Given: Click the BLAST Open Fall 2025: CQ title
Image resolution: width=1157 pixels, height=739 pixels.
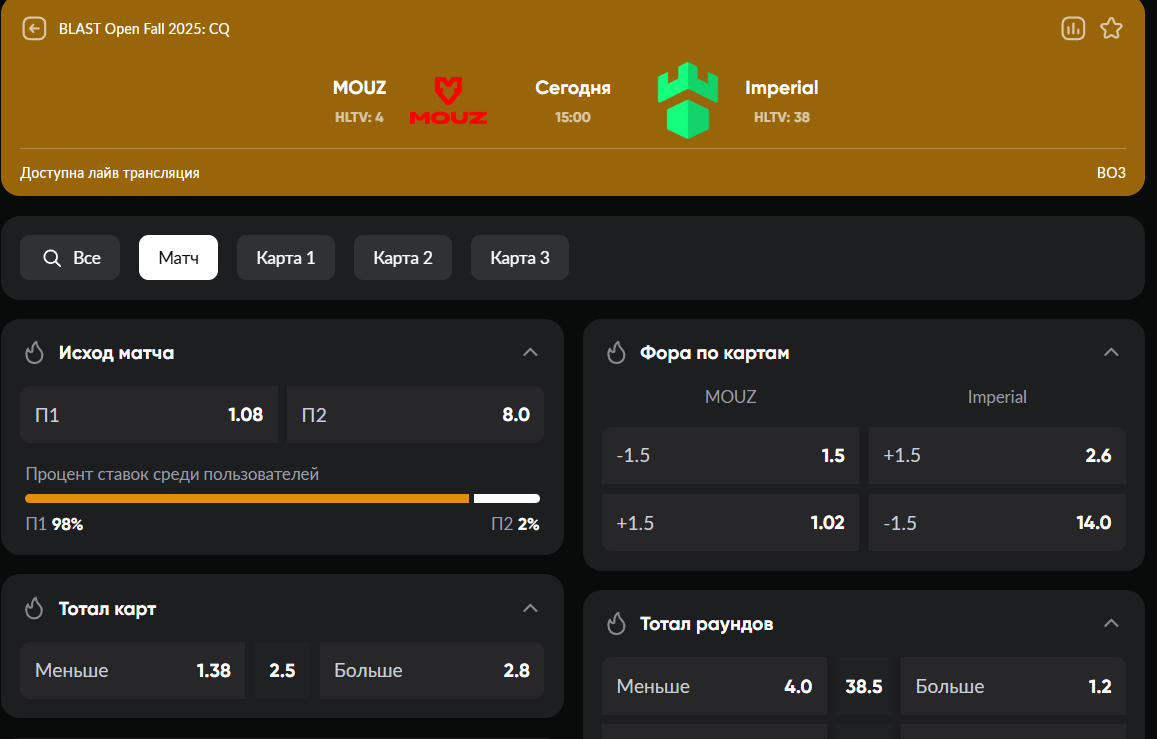Looking at the screenshot, I should (x=145, y=29).
